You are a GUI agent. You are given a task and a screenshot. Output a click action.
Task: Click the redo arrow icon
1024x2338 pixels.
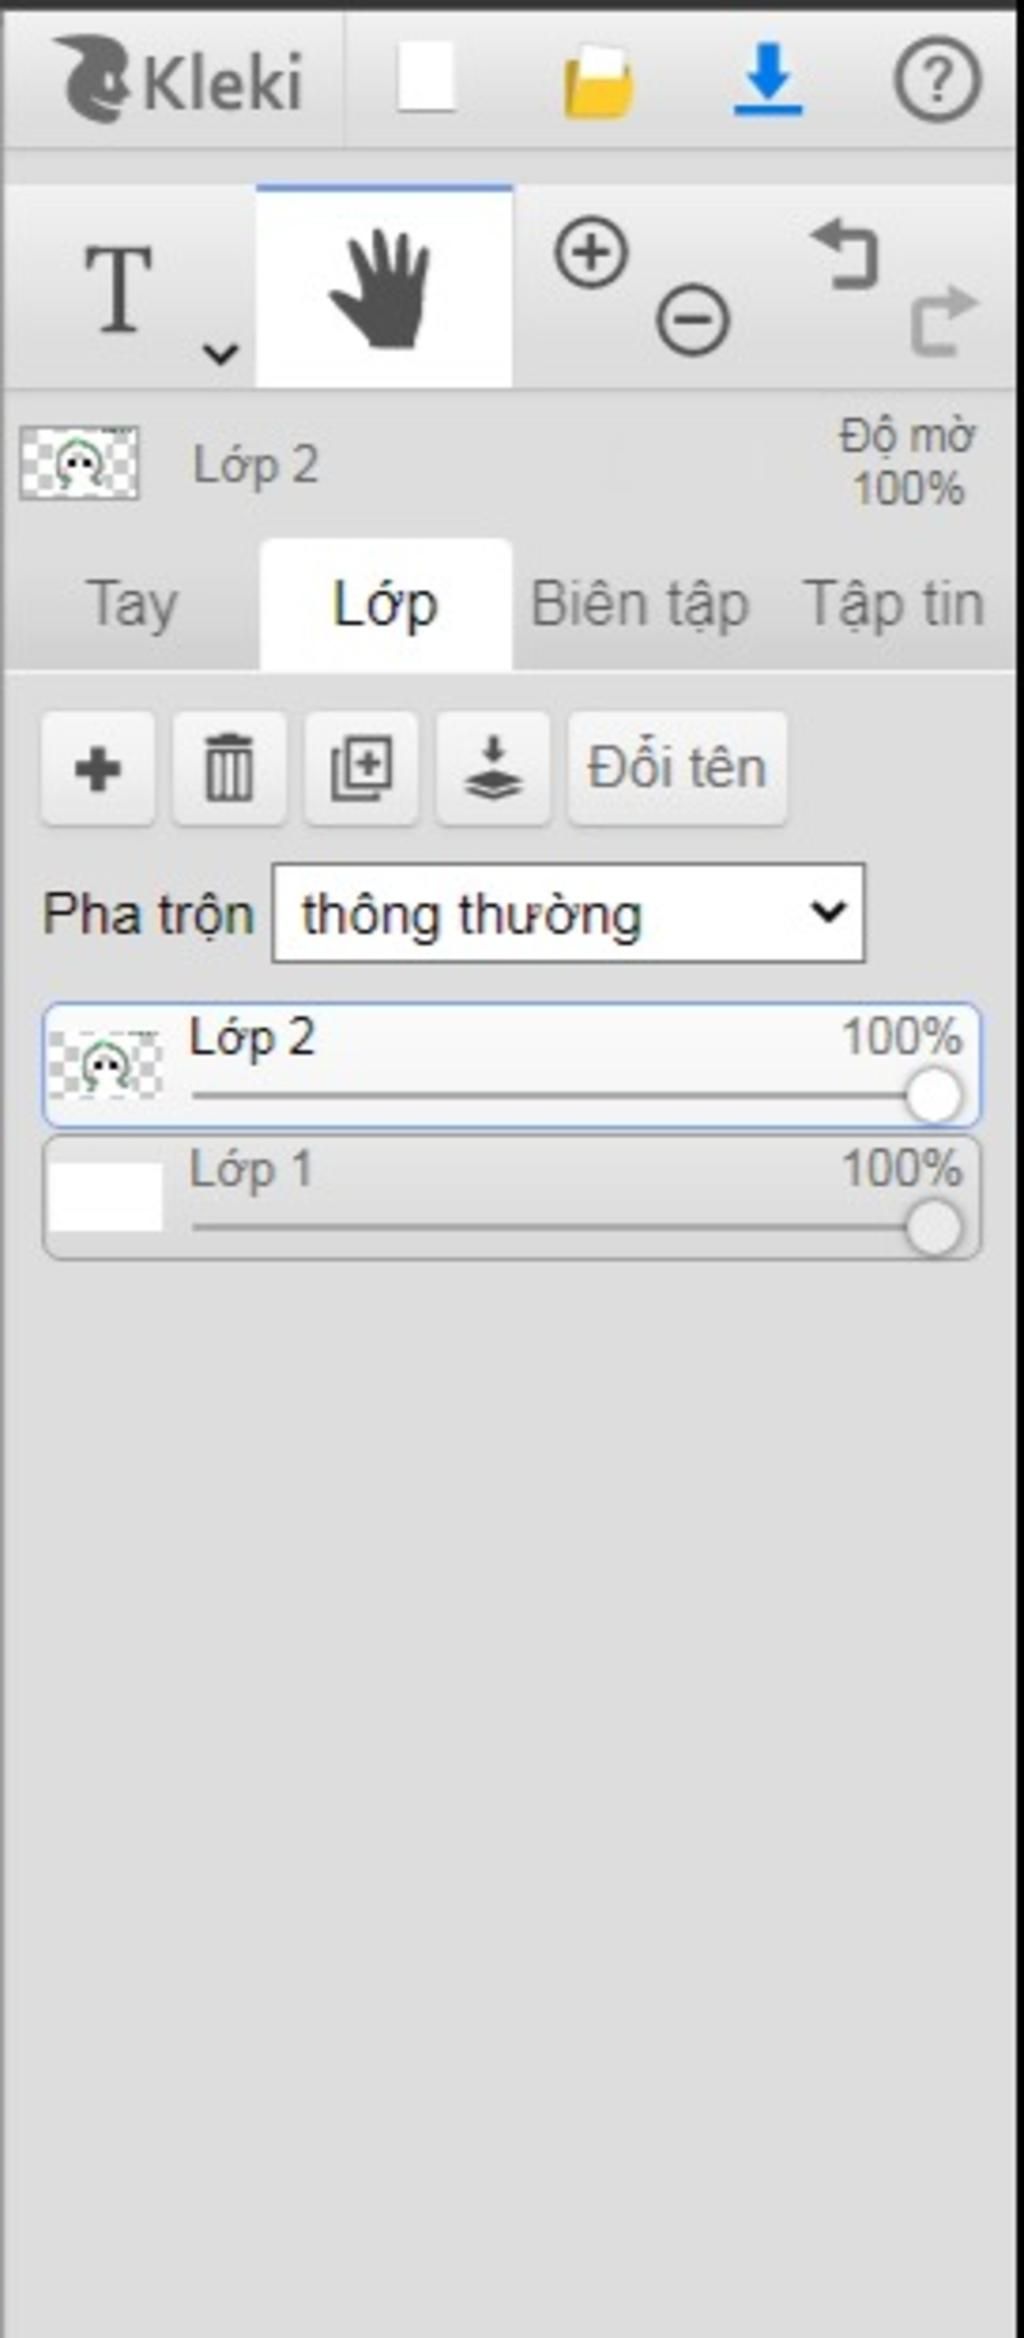click(942, 320)
